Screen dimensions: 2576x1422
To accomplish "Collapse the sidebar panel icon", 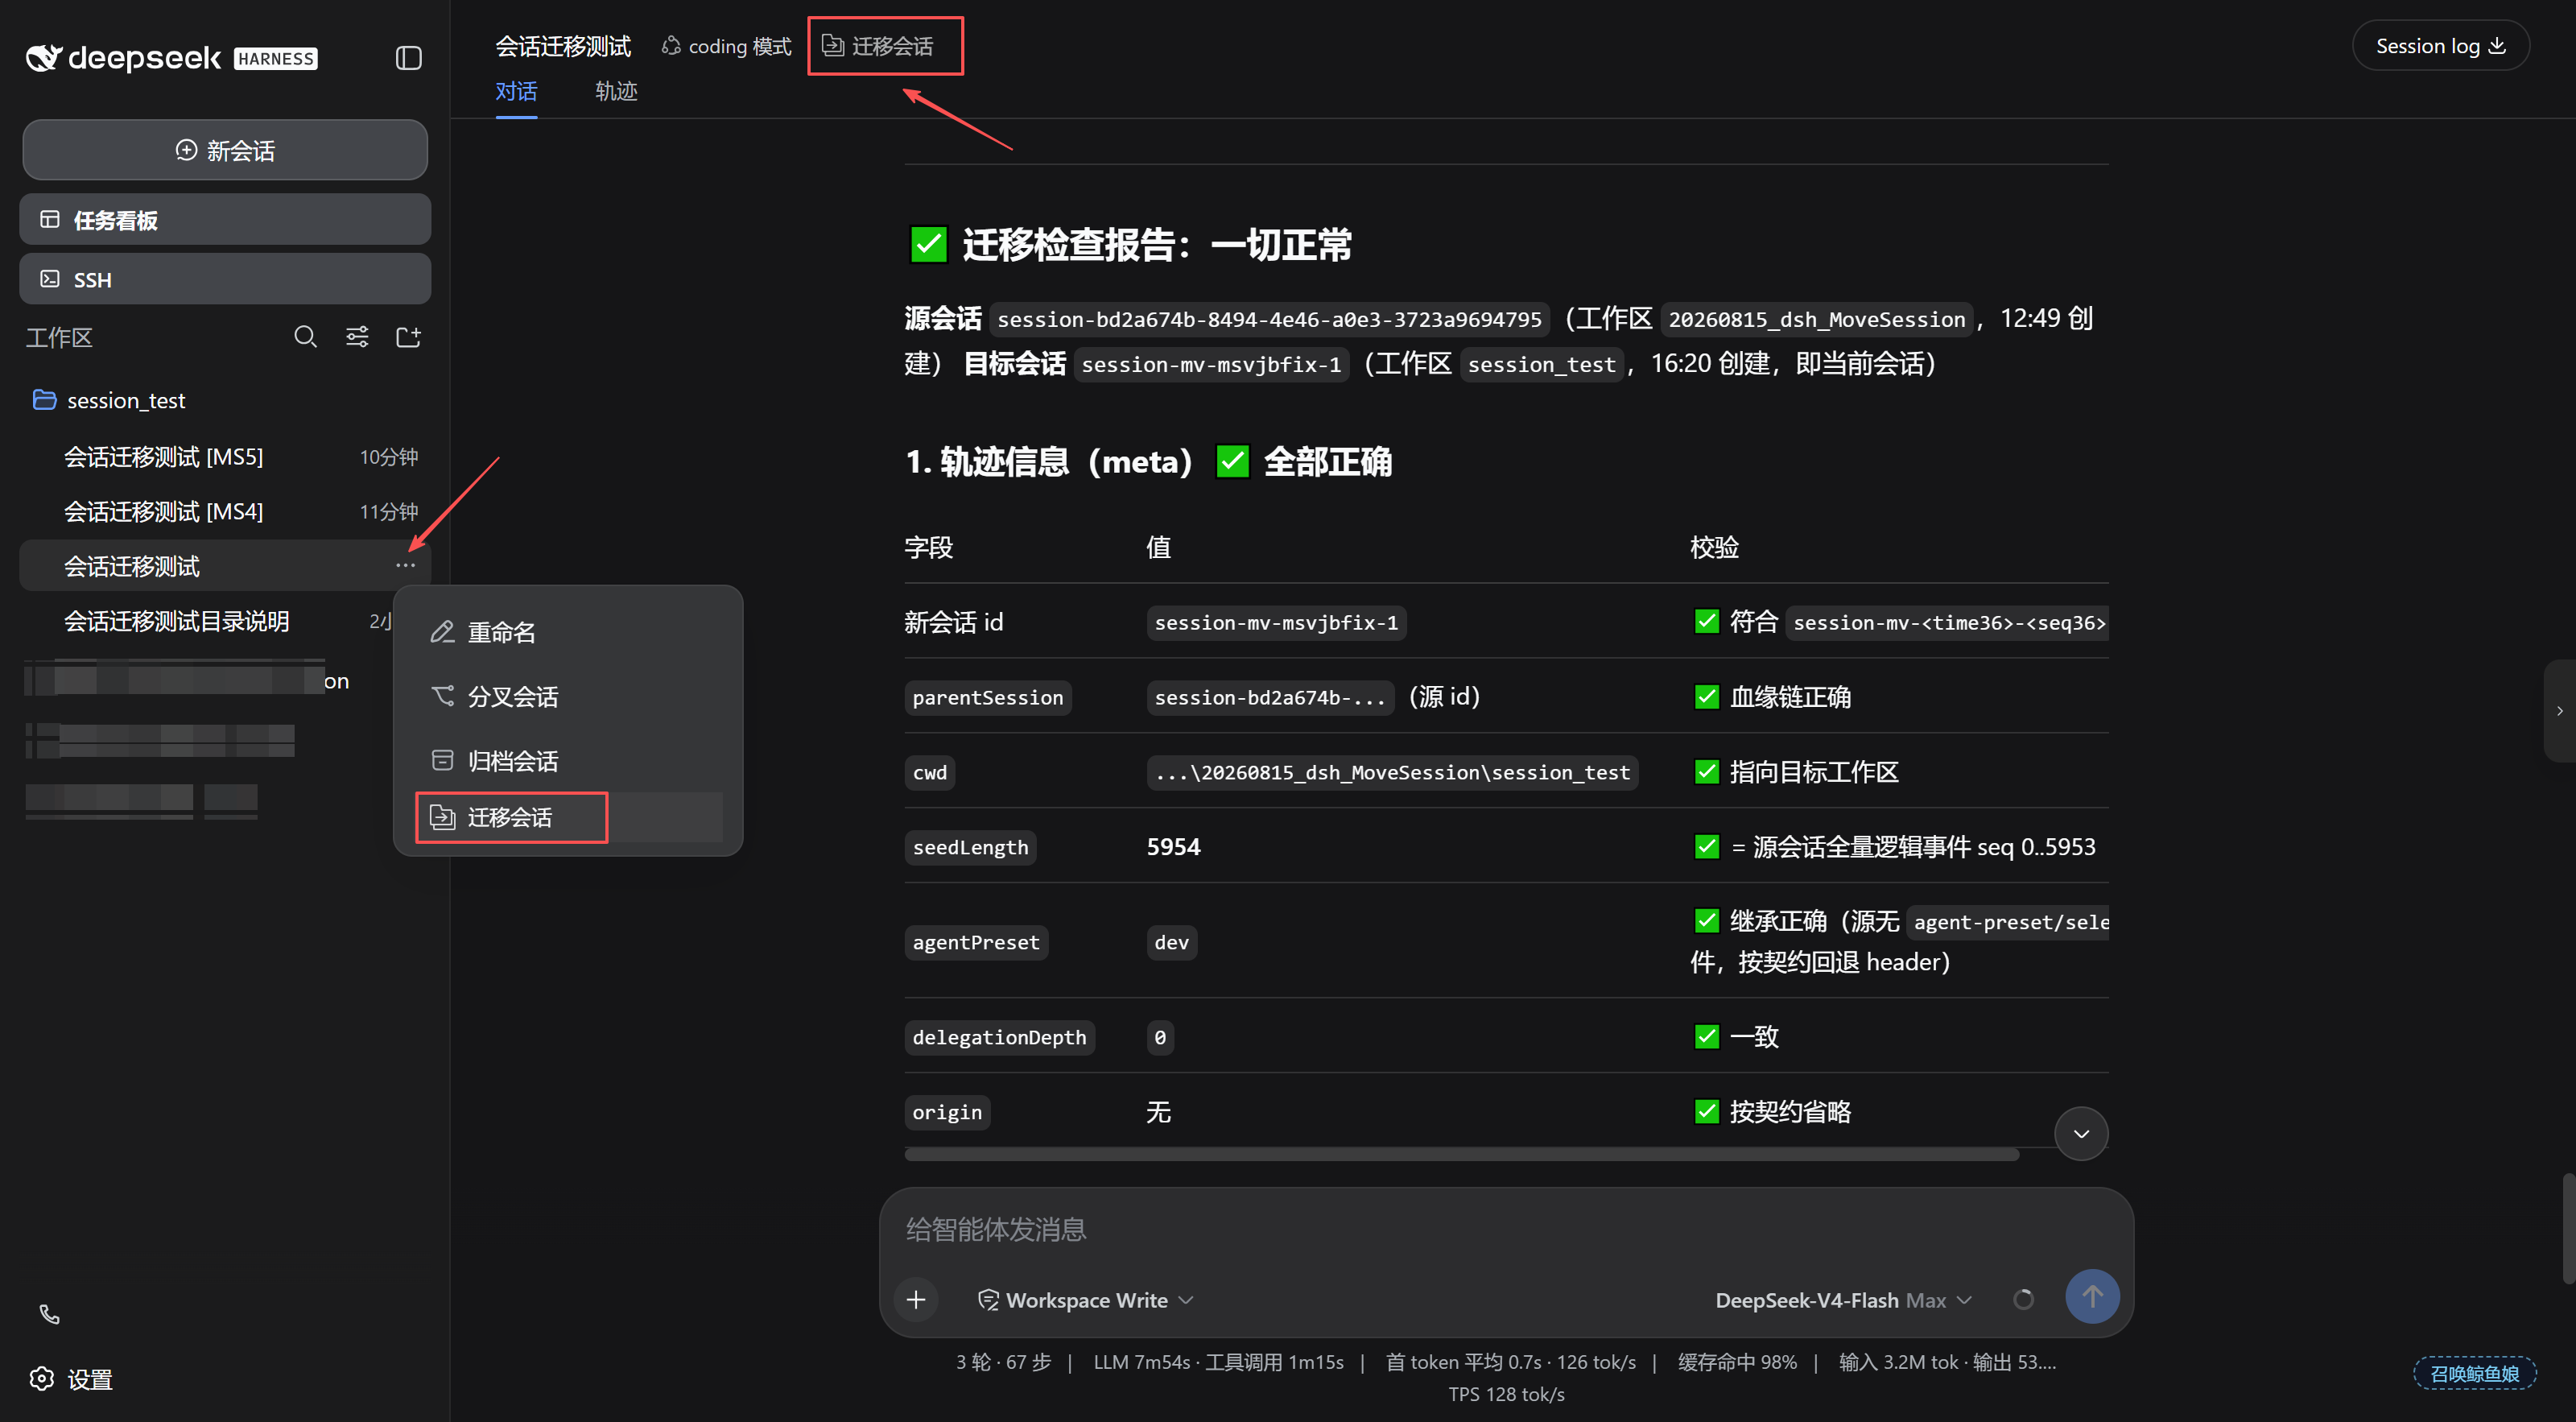I will (408, 58).
